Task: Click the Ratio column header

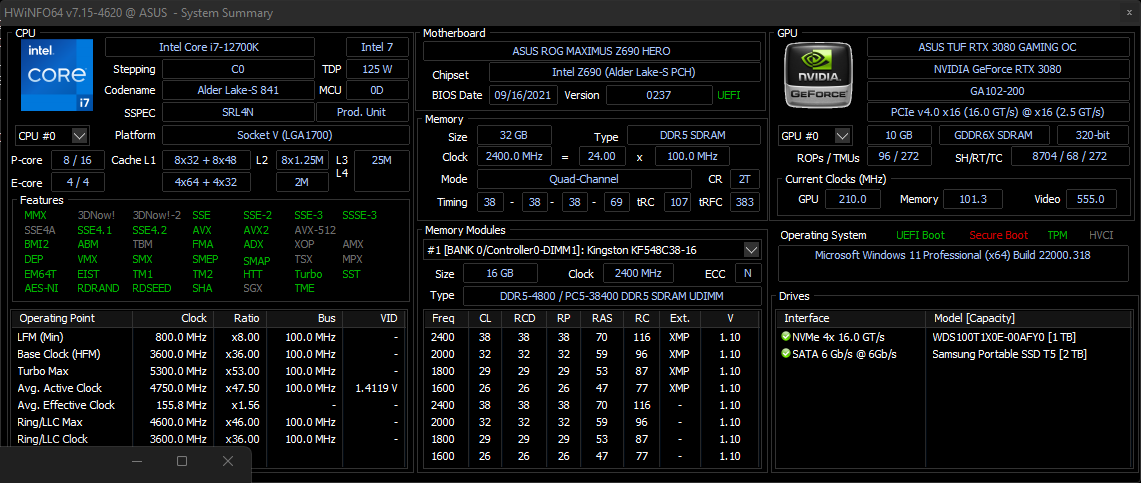Action: (x=238, y=319)
